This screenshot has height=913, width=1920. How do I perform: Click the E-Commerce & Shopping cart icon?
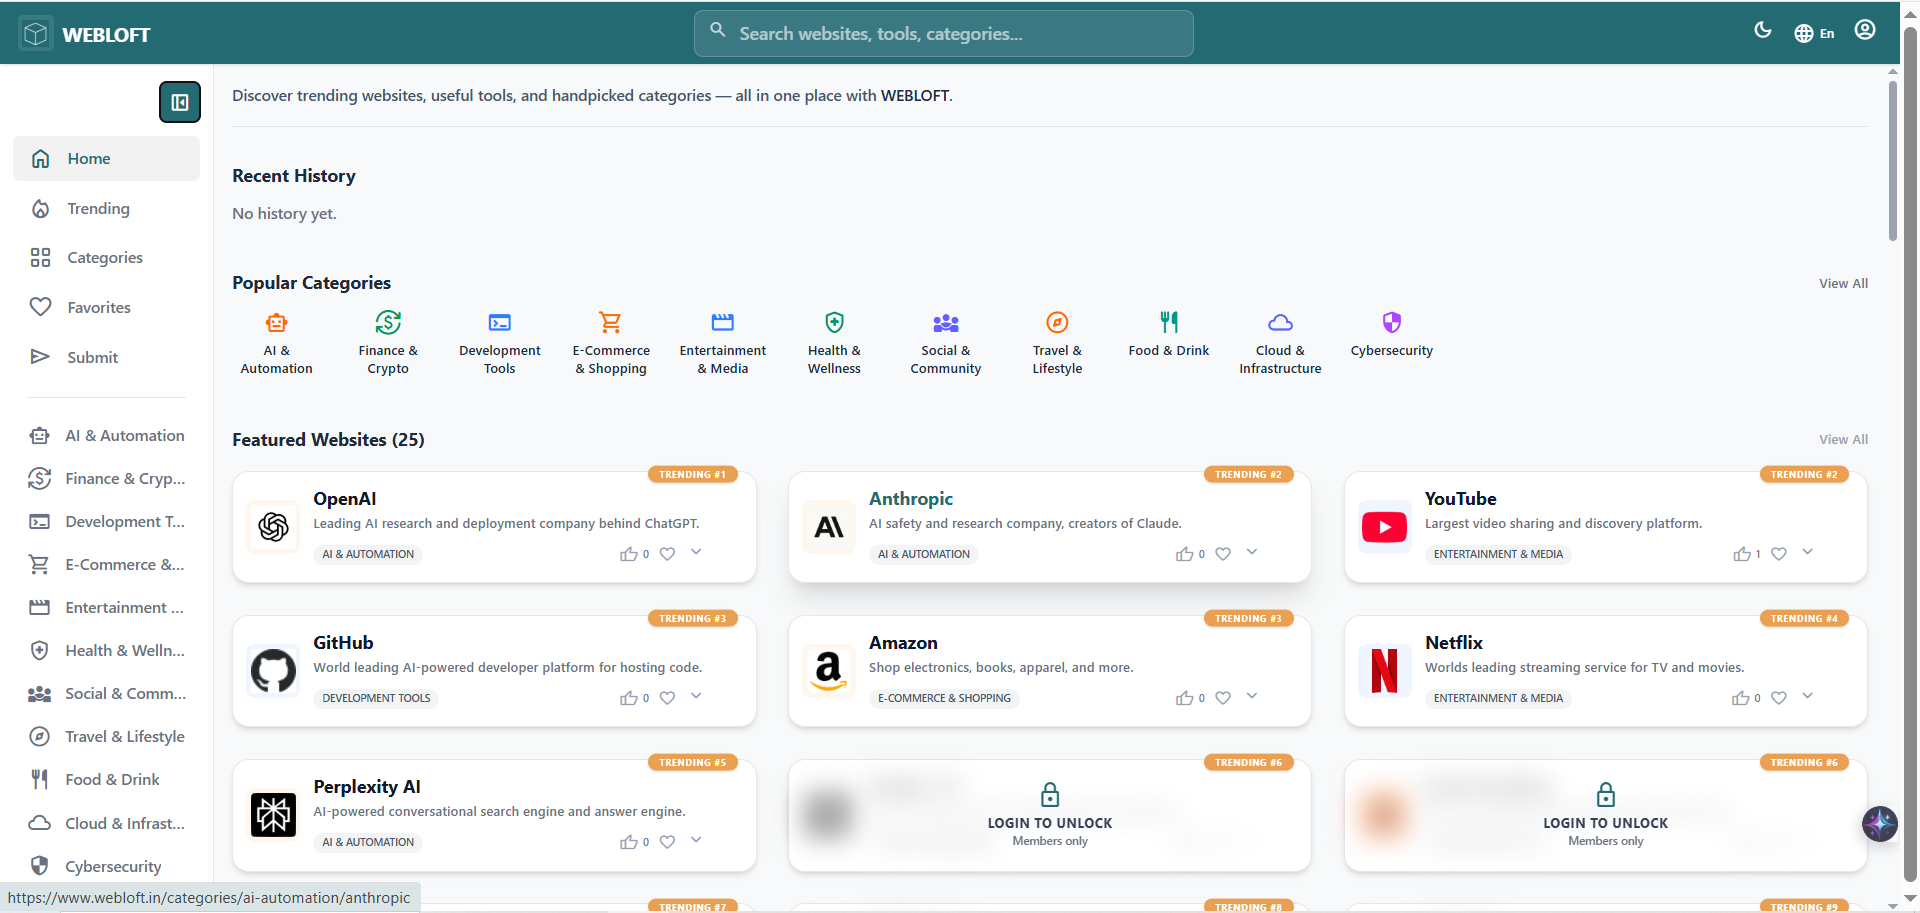pyautogui.click(x=611, y=323)
